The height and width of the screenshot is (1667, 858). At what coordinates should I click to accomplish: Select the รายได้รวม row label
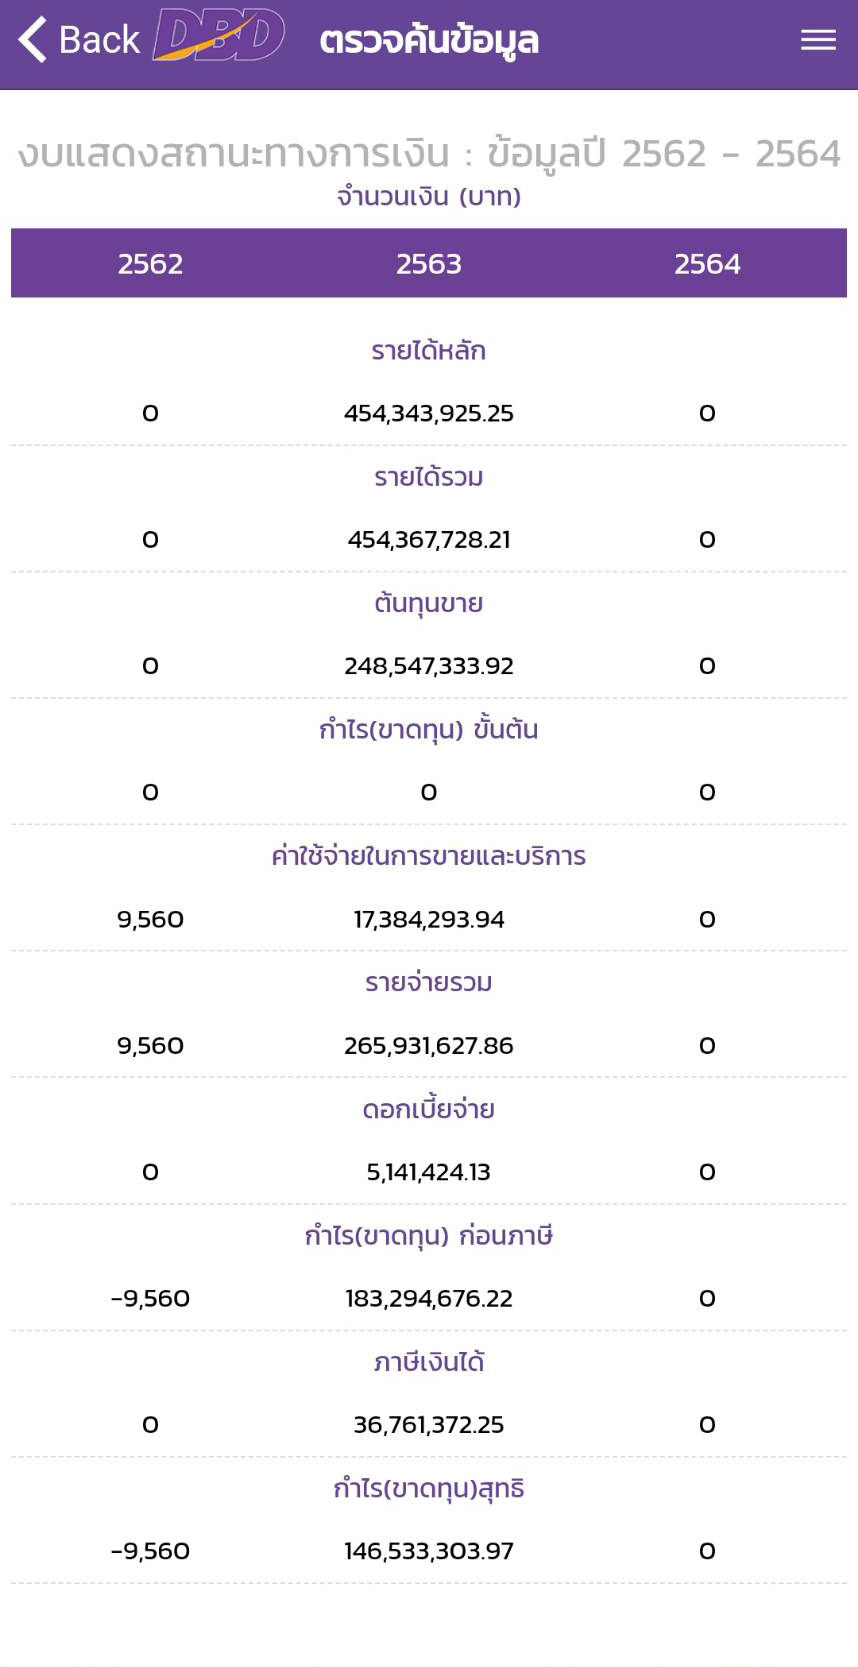428,477
